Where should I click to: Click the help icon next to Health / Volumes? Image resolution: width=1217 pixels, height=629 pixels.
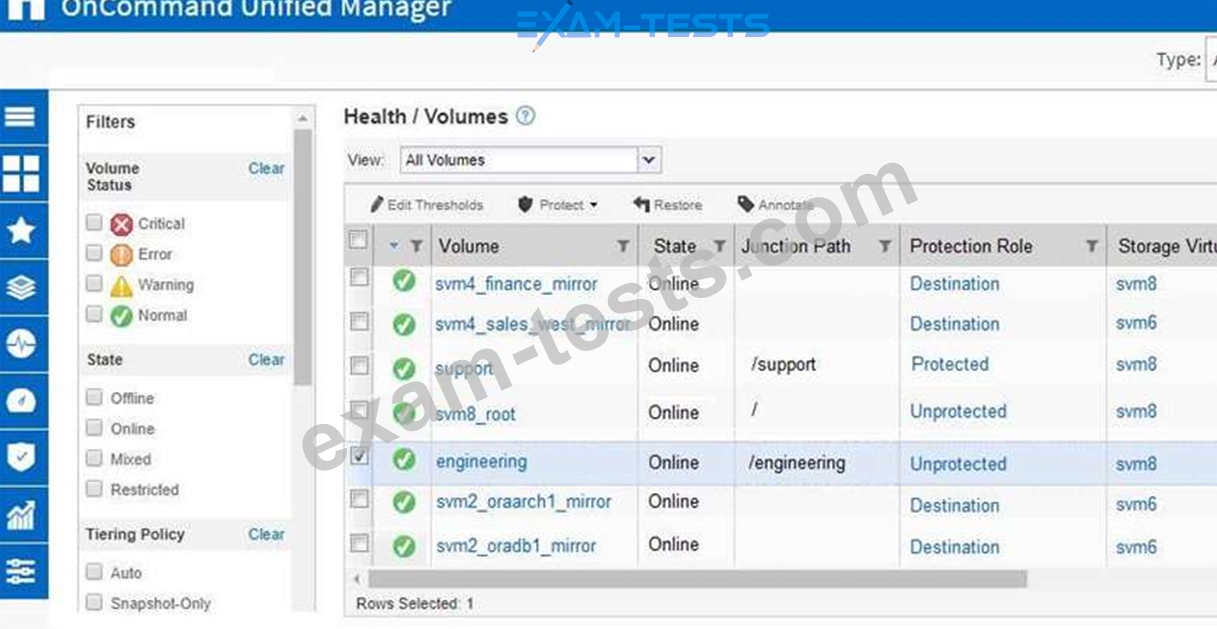click(x=525, y=116)
